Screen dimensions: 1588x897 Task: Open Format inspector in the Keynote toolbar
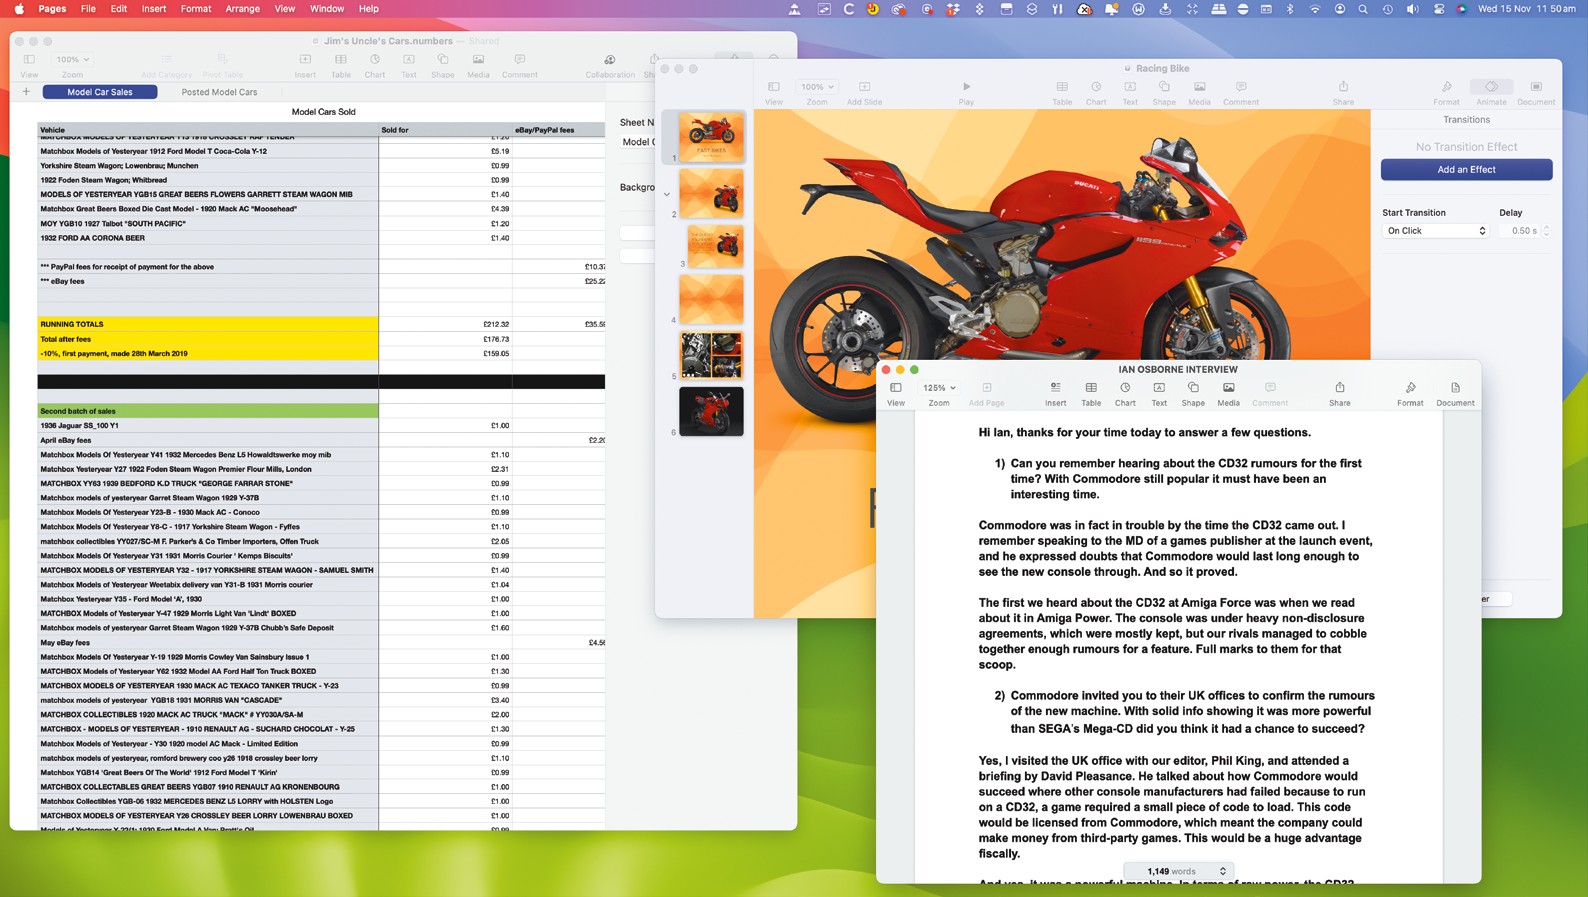[1446, 92]
